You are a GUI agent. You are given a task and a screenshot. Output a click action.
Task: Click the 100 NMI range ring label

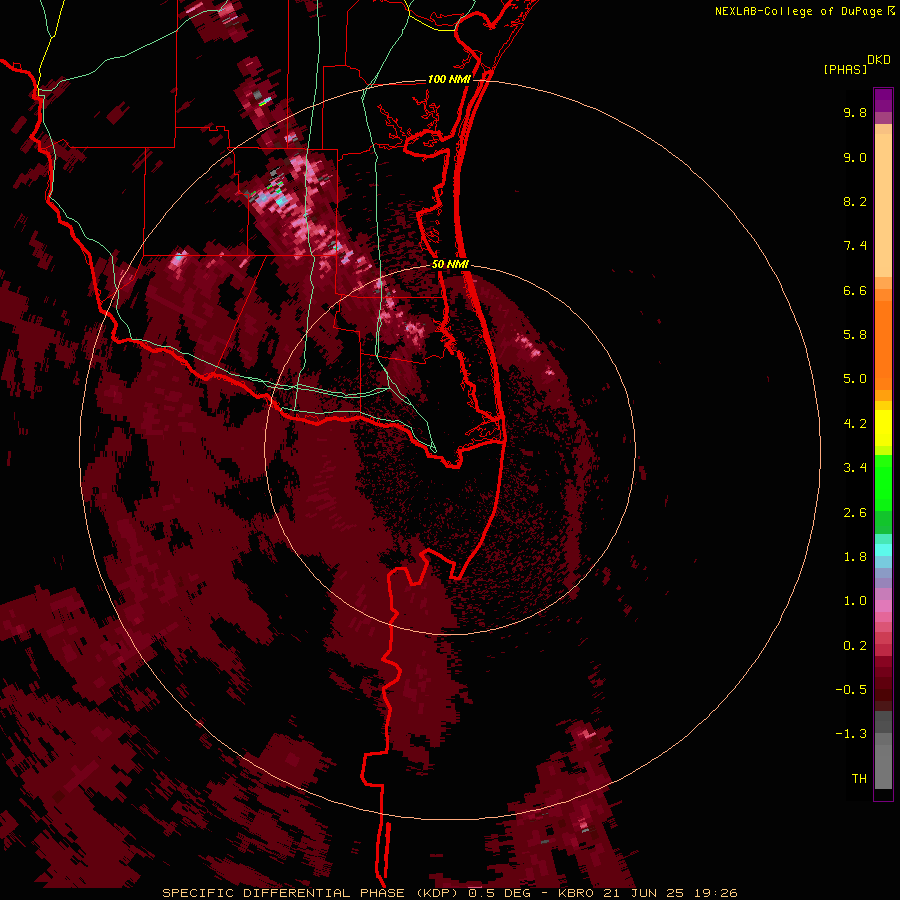[449, 79]
